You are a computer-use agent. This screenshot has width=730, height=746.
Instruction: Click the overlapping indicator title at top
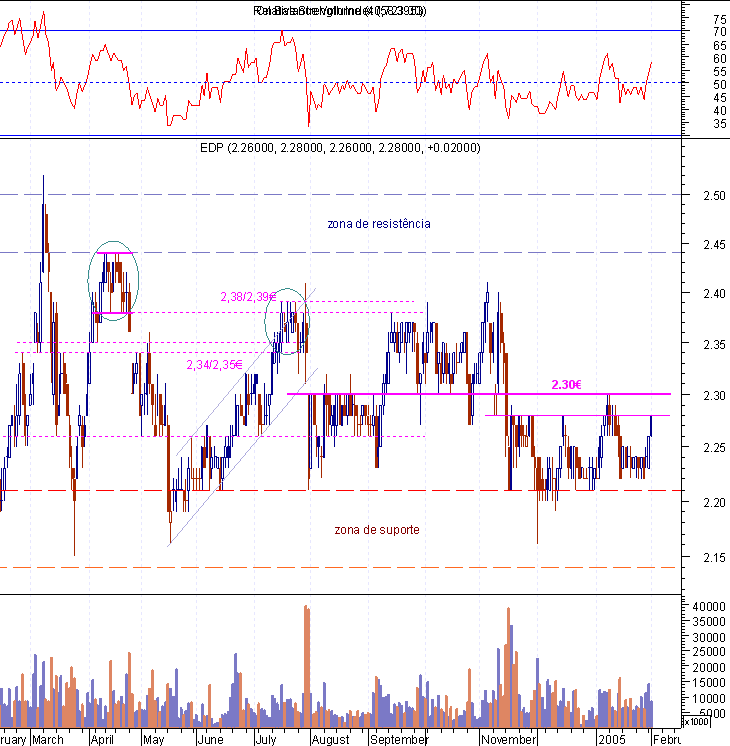pos(340,10)
